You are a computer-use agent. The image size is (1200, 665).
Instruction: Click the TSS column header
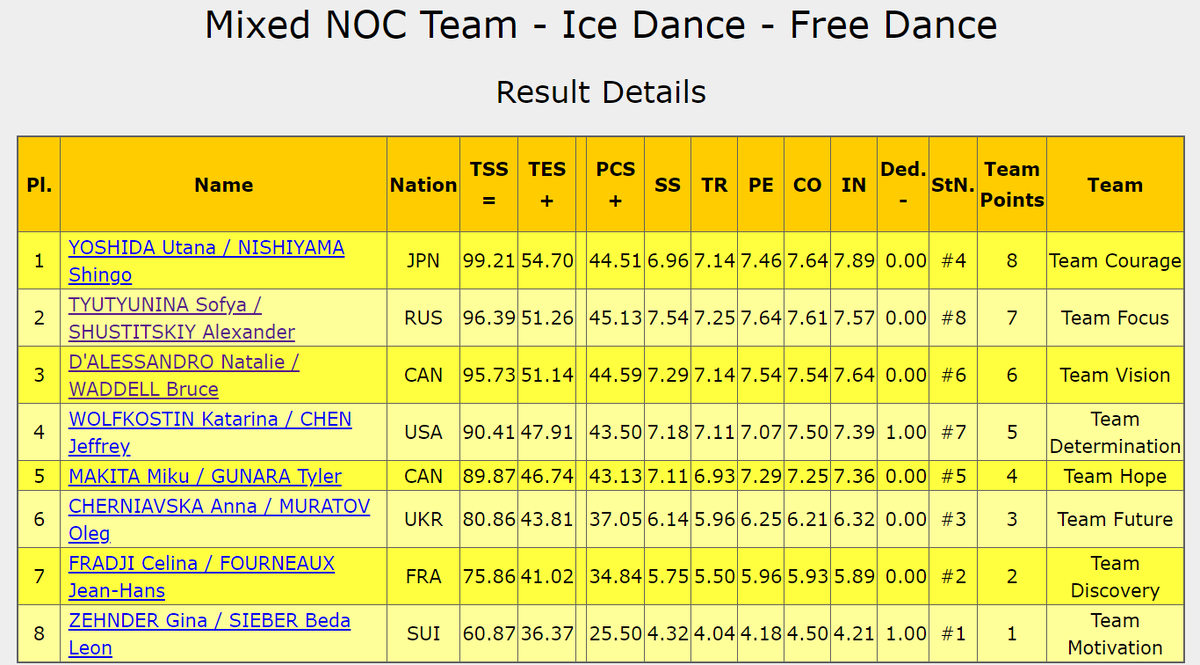[x=489, y=185]
